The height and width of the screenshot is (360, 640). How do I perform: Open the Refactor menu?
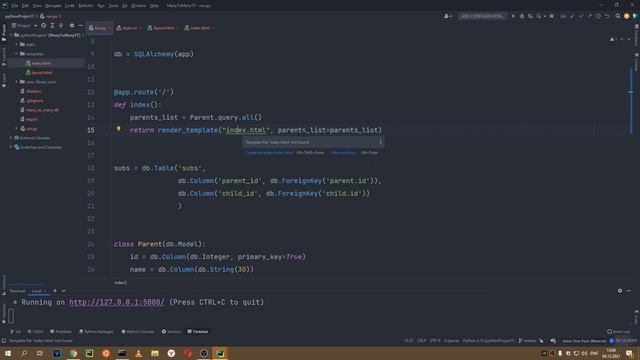[86, 6]
